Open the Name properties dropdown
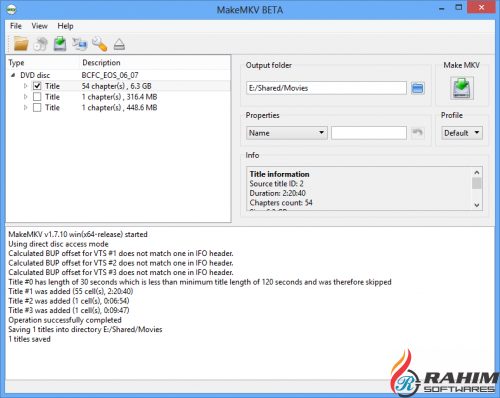The height and width of the screenshot is (398, 500). point(287,133)
